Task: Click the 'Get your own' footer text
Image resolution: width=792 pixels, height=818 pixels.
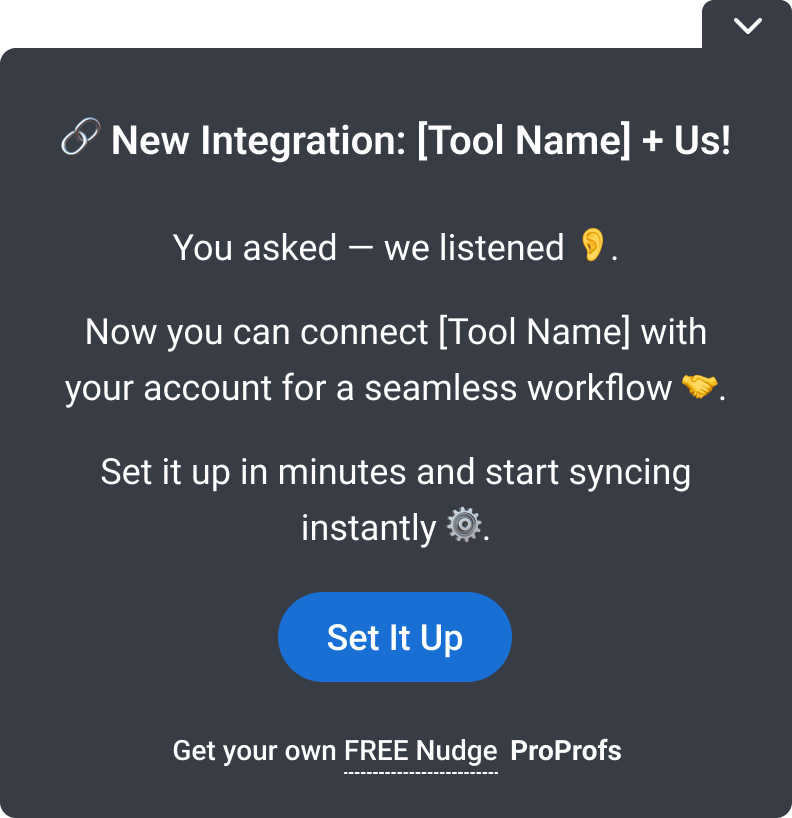Action: click(x=254, y=751)
